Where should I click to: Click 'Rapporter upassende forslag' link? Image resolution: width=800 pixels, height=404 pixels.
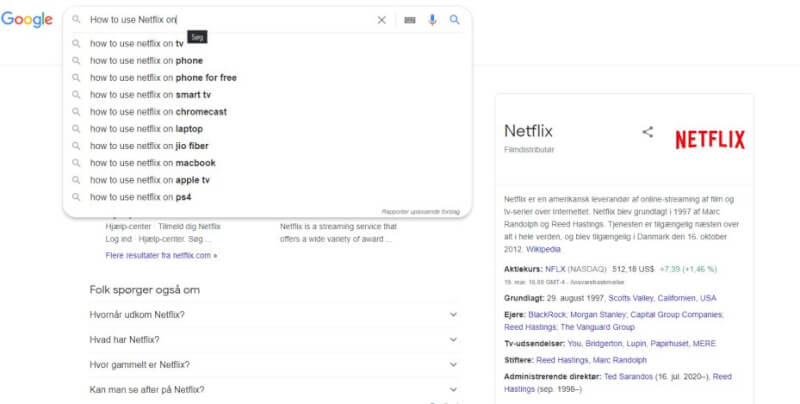420,212
